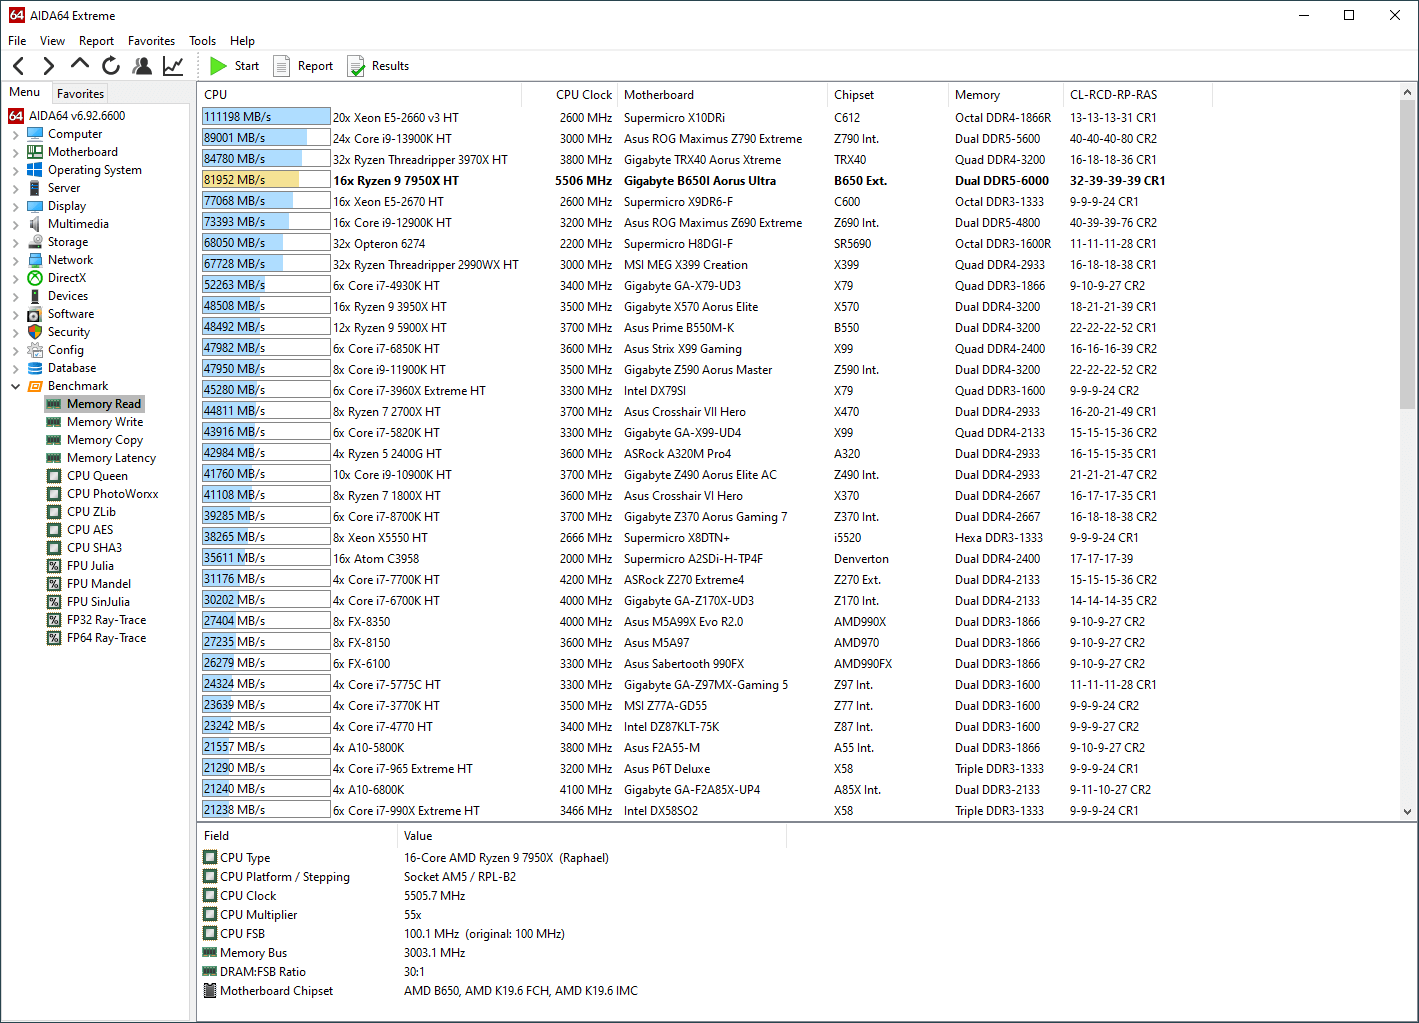This screenshot has width=1419, height=1023.
Task: Sort by the Chipset column header
Action: 888,95
